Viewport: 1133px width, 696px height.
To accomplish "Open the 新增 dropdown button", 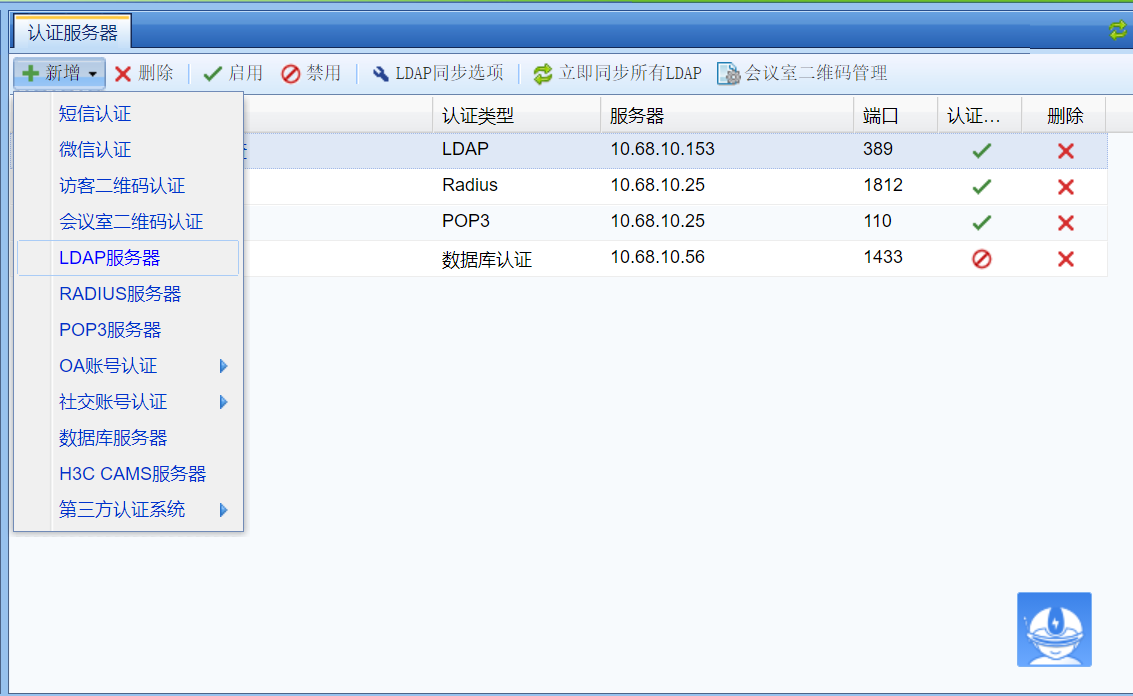I will coord(60,74).
